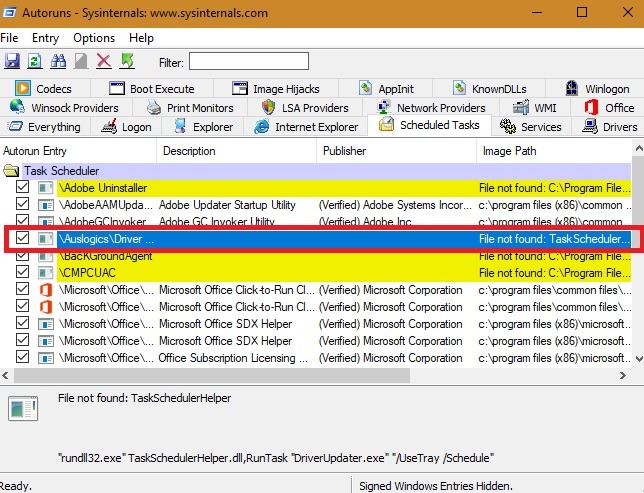Viewport: 644px width, 493px height.
Task: Open Network Providers tab
Action: tap(431, 108)
